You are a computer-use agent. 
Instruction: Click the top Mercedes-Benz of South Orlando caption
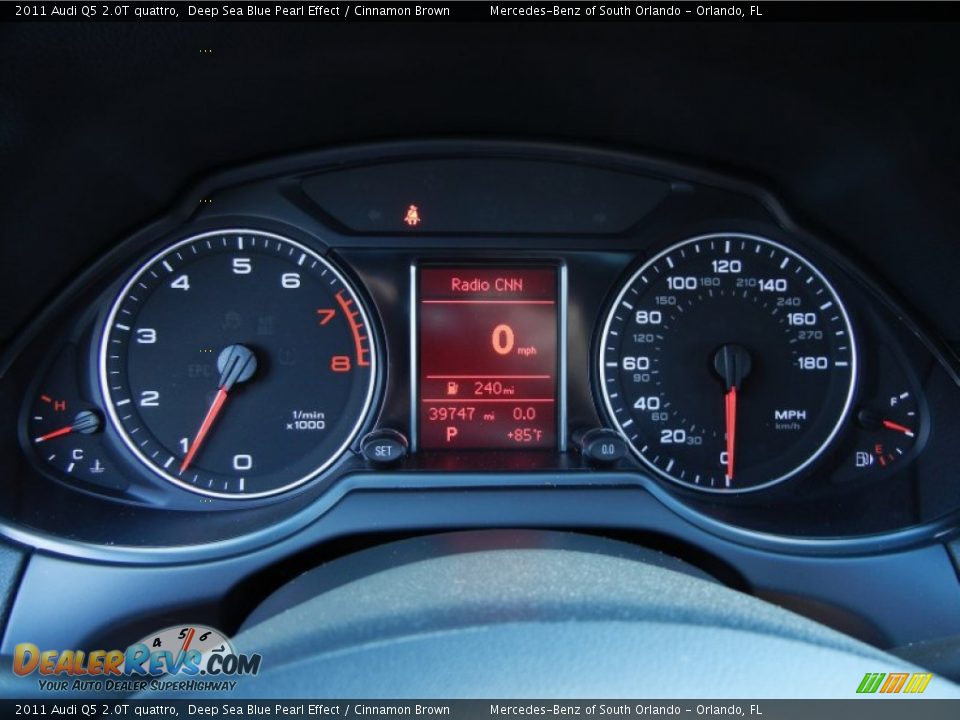[x=625, y=11]
